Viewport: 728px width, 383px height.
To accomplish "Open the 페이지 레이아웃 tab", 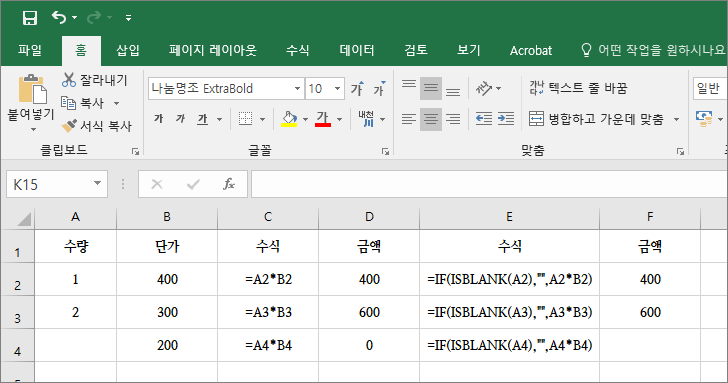I will (213, 50).
